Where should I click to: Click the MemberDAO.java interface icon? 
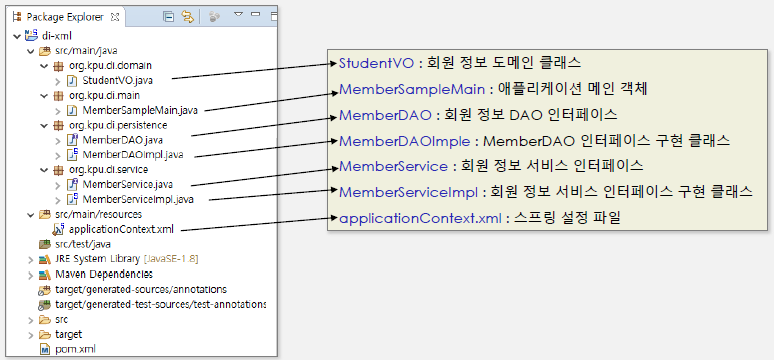(73, 140)
